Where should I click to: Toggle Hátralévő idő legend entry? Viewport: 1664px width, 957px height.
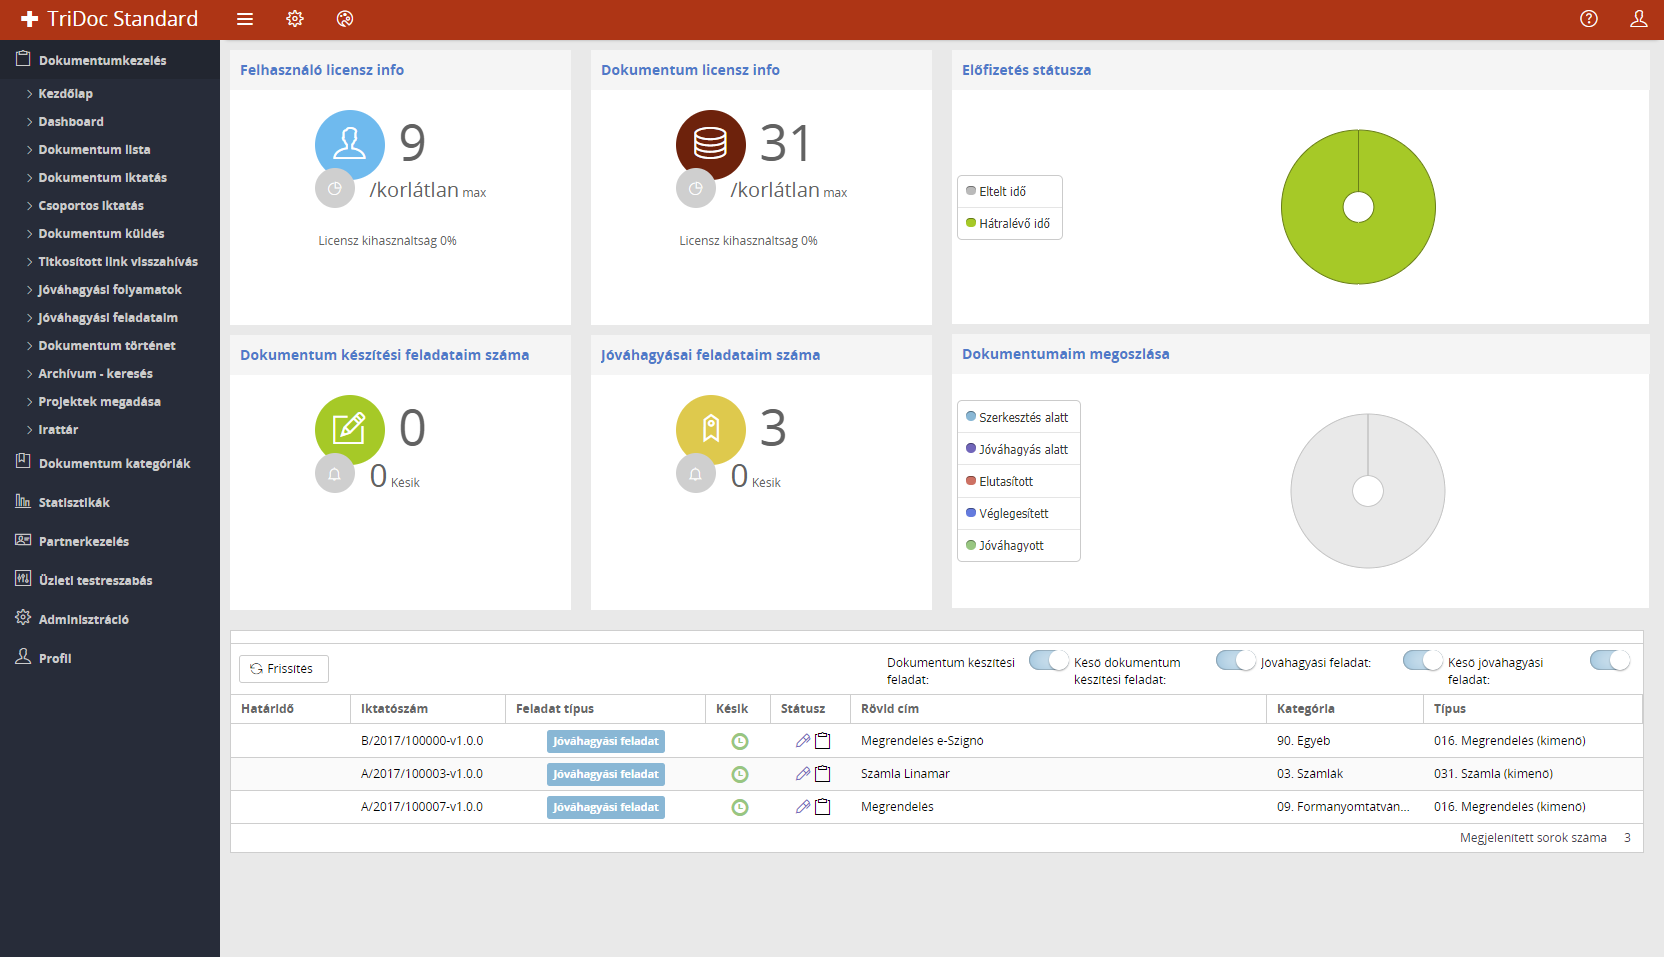(1009, 224)
